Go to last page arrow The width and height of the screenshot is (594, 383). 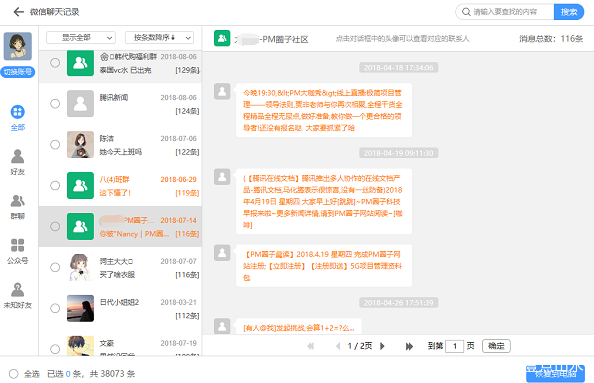click(409, 346)
